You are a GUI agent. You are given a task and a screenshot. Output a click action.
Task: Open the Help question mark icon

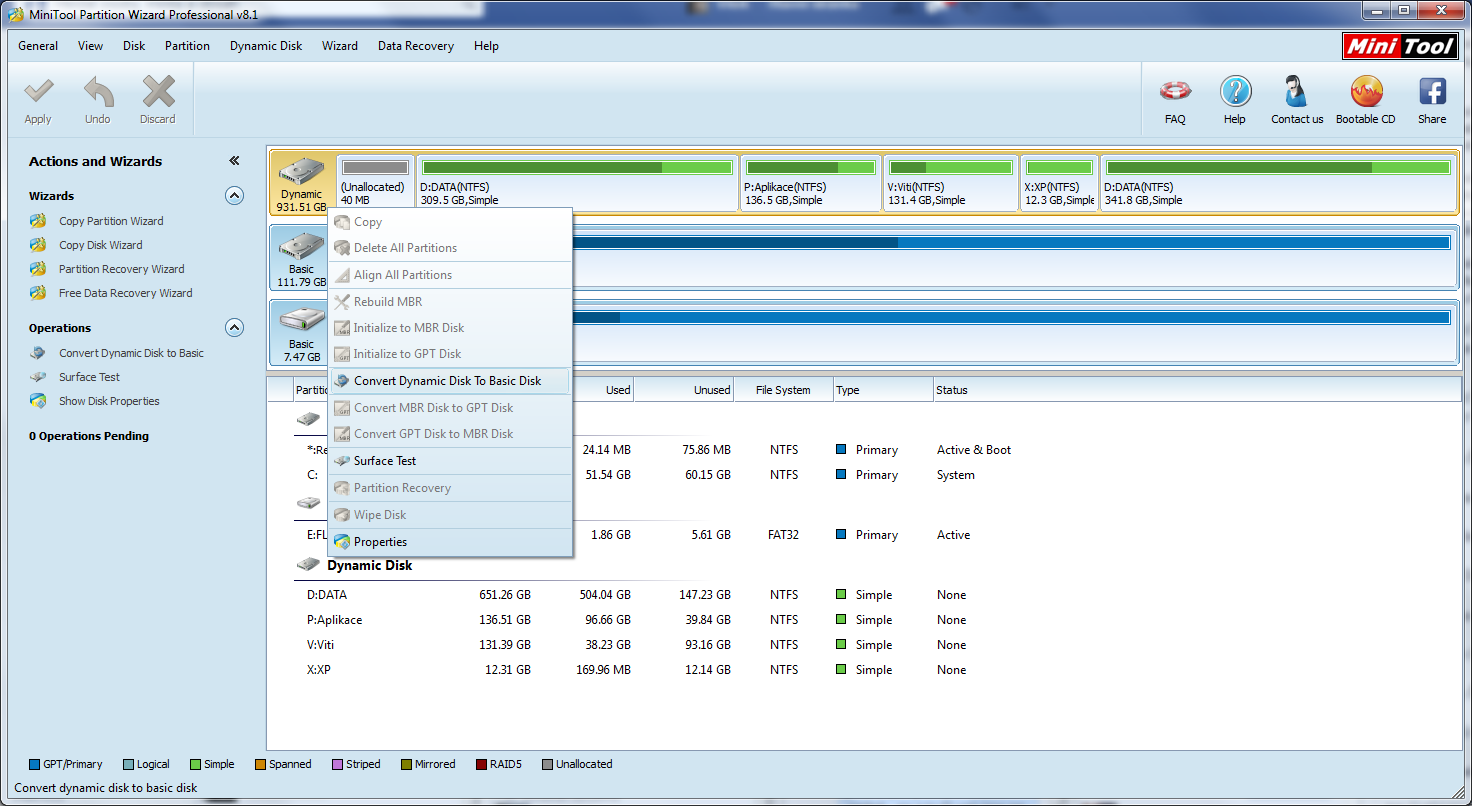click(x=1235, y=92)
